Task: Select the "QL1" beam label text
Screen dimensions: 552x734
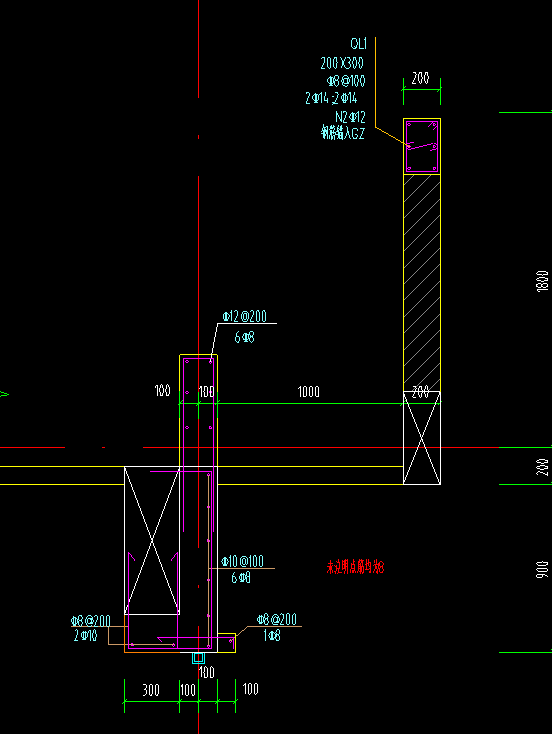Action: pyautogui.click(x=359, y=44)
